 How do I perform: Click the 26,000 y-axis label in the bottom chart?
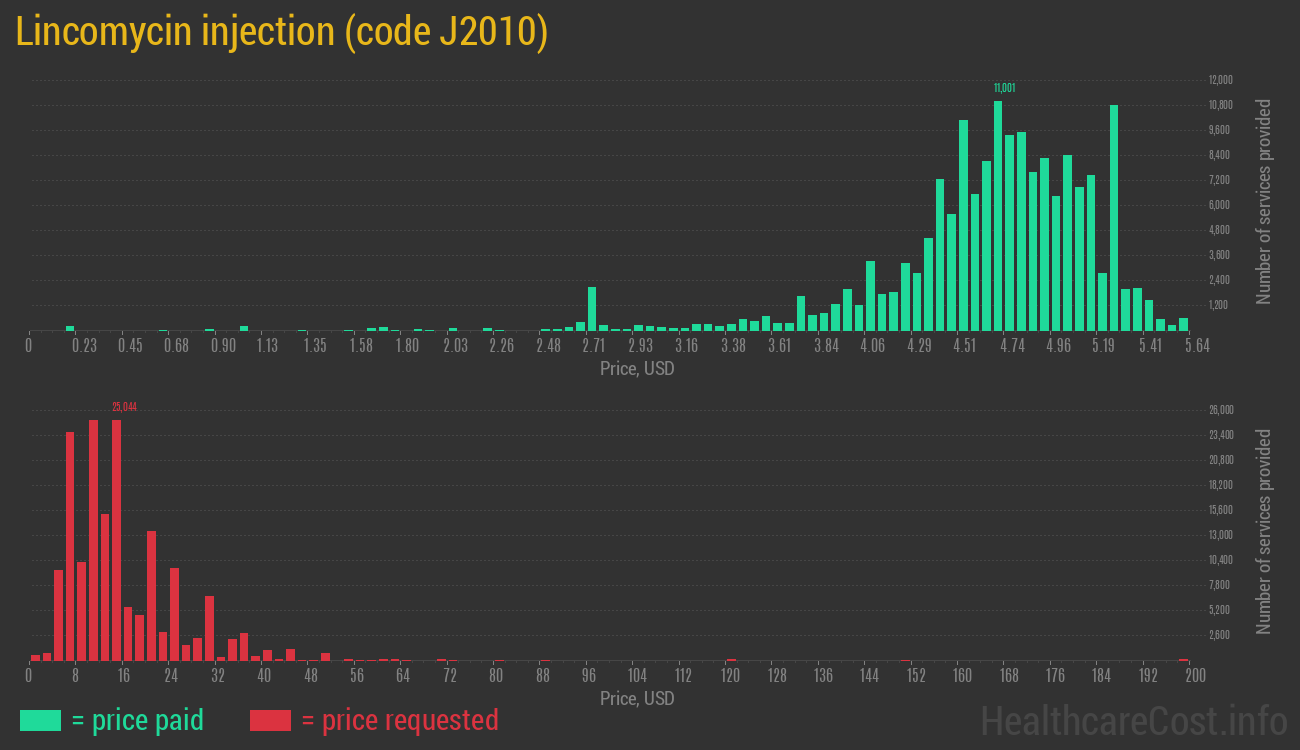coord(1219,410)
